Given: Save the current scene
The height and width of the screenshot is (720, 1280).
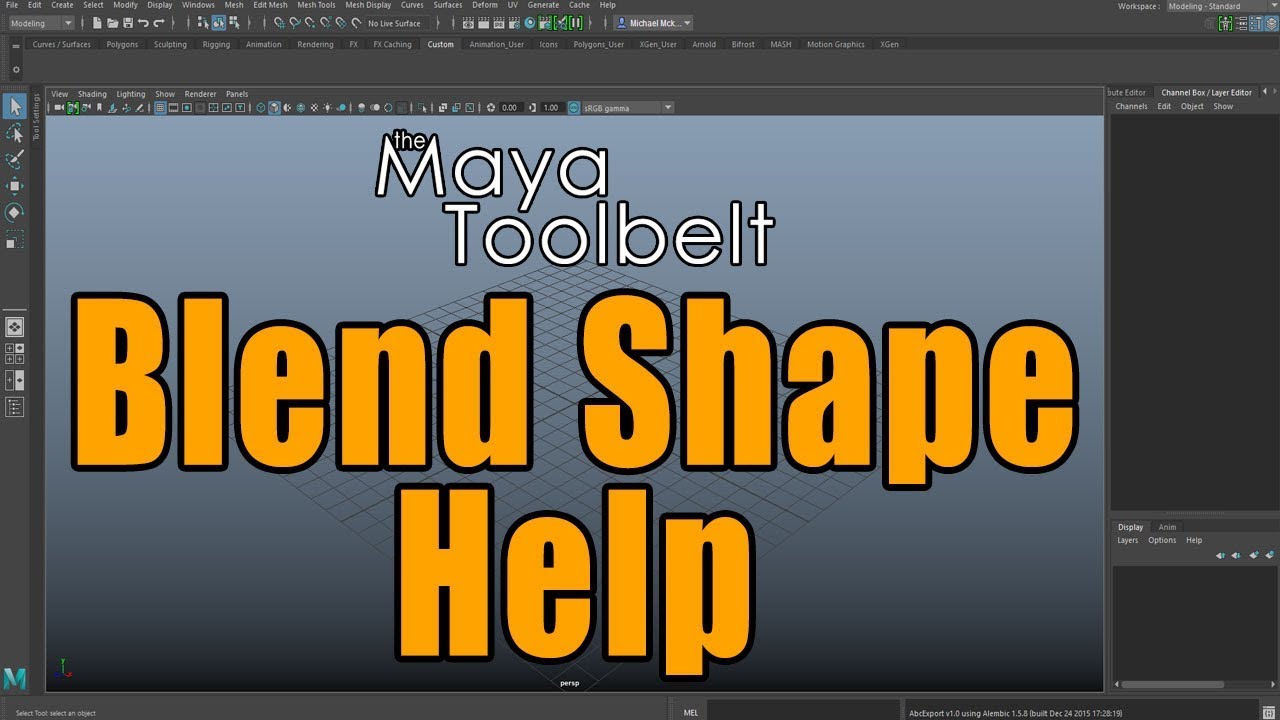Looking at the screenshot, I should point(128,22).
